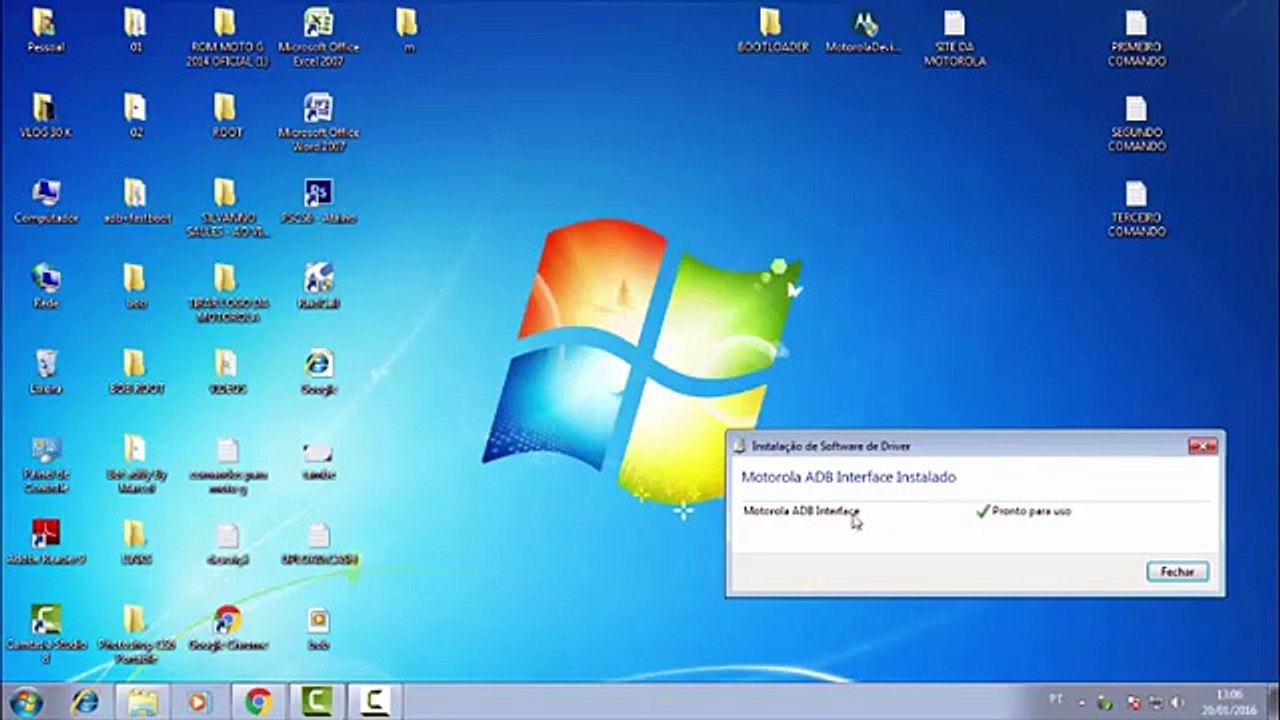Select the BOOTLOADER folder

771,31
